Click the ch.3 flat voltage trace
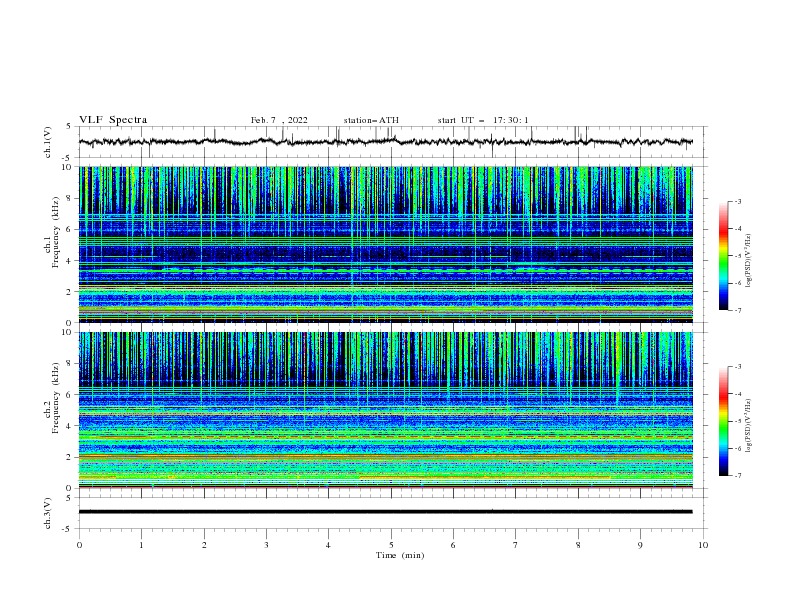The width and height of the screenshot is (792, 612). (386, 512)
